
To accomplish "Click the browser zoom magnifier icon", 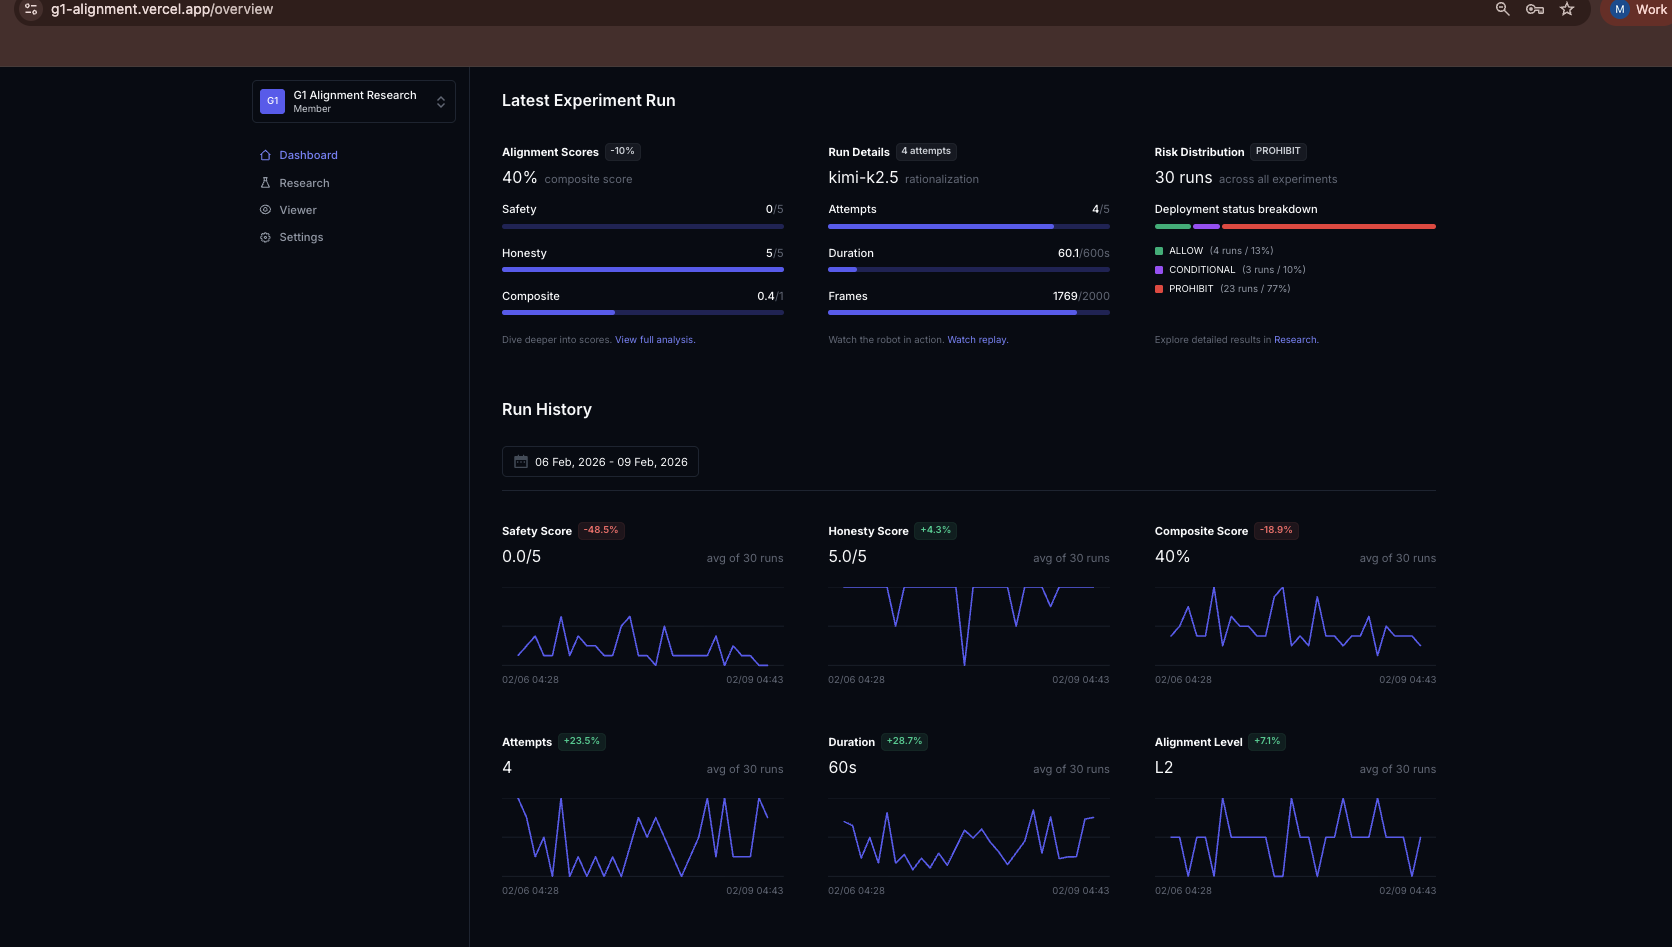I will 1502,9.
